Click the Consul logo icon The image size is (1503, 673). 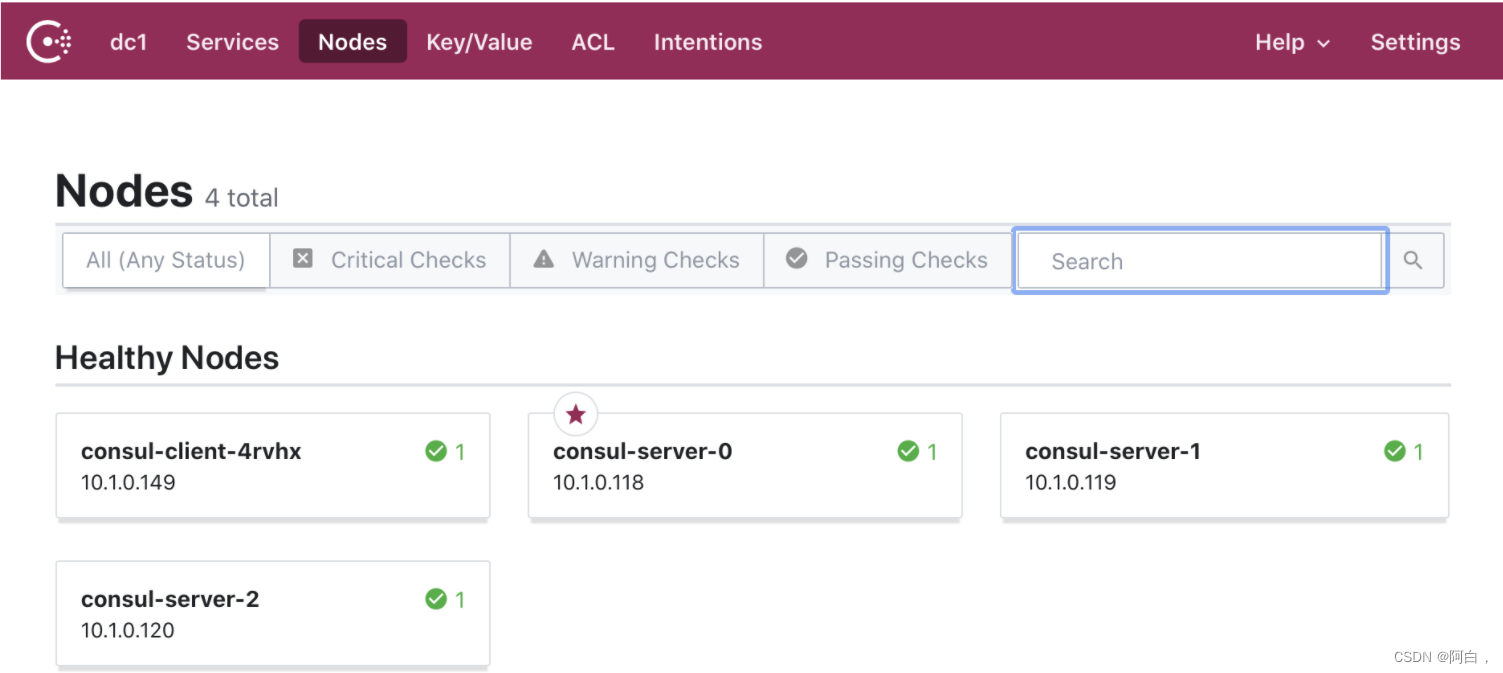(49, 42)
